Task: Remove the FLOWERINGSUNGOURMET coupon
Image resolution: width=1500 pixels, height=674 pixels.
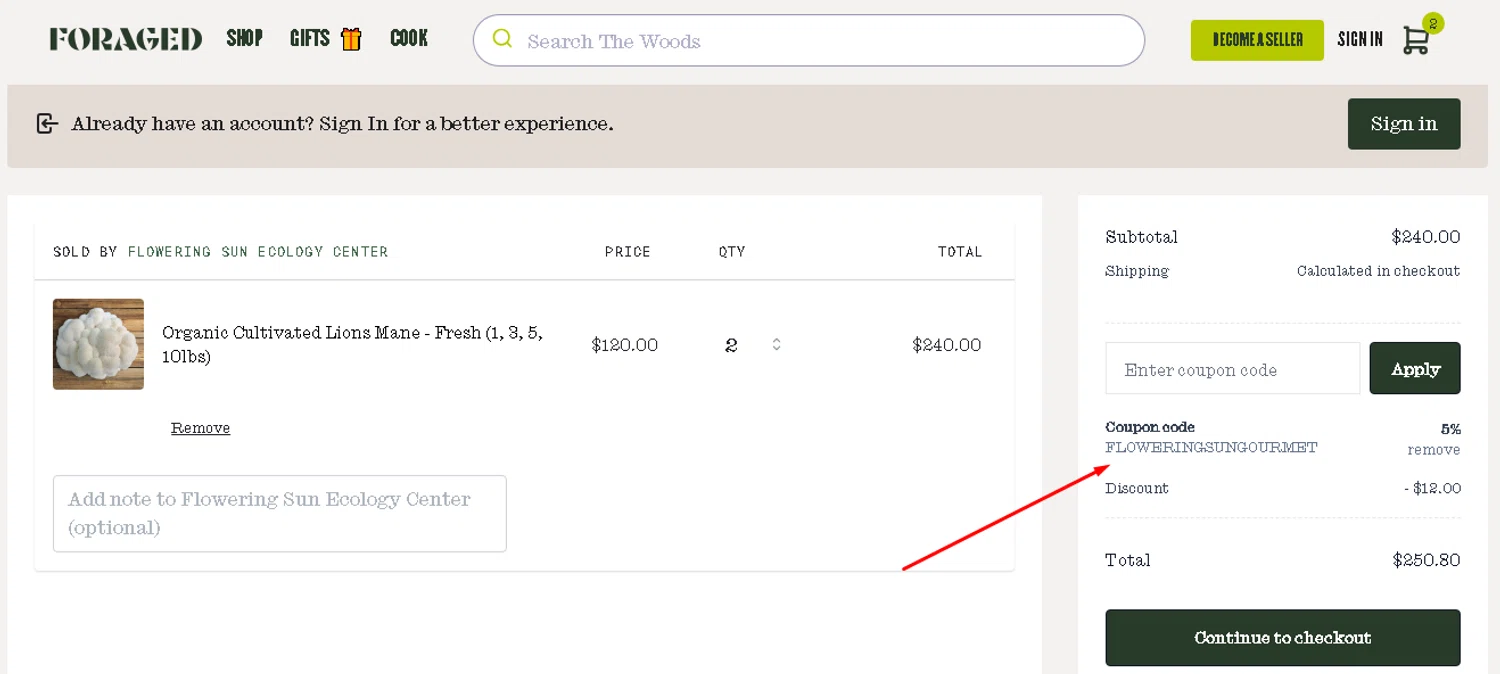Action: click(x=1434, y=450)
